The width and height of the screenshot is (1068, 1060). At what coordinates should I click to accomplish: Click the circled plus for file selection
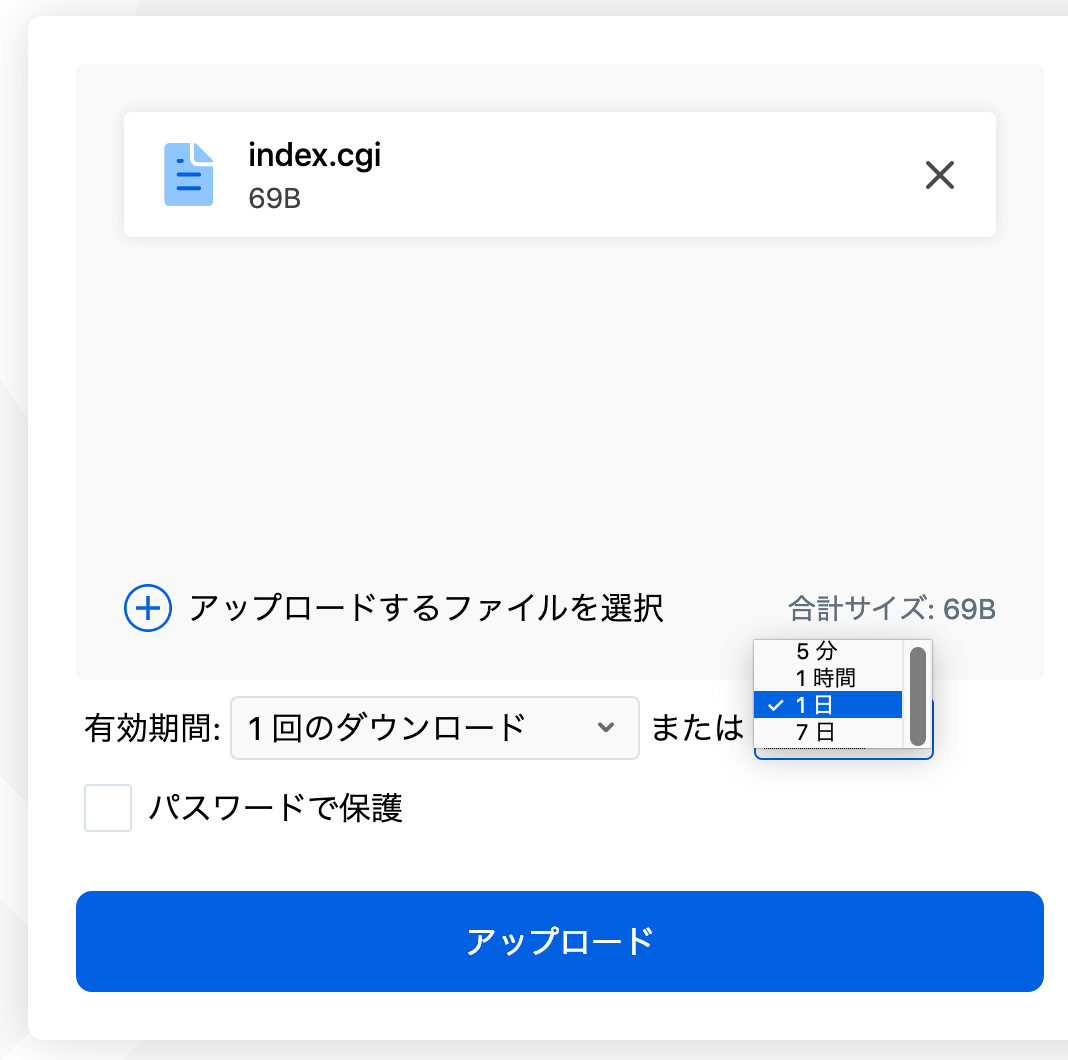(147, 608)
